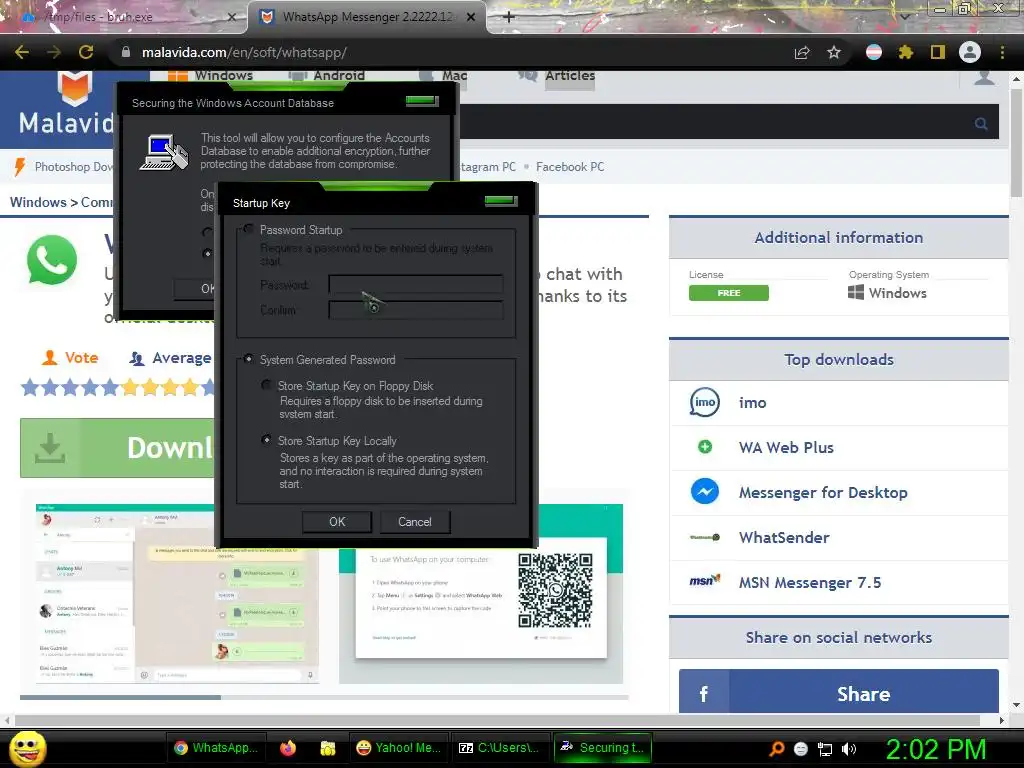The width and height of the screenshot is (1024, 768).
Task: Go forward in the browser
Action: coord(54,52)
